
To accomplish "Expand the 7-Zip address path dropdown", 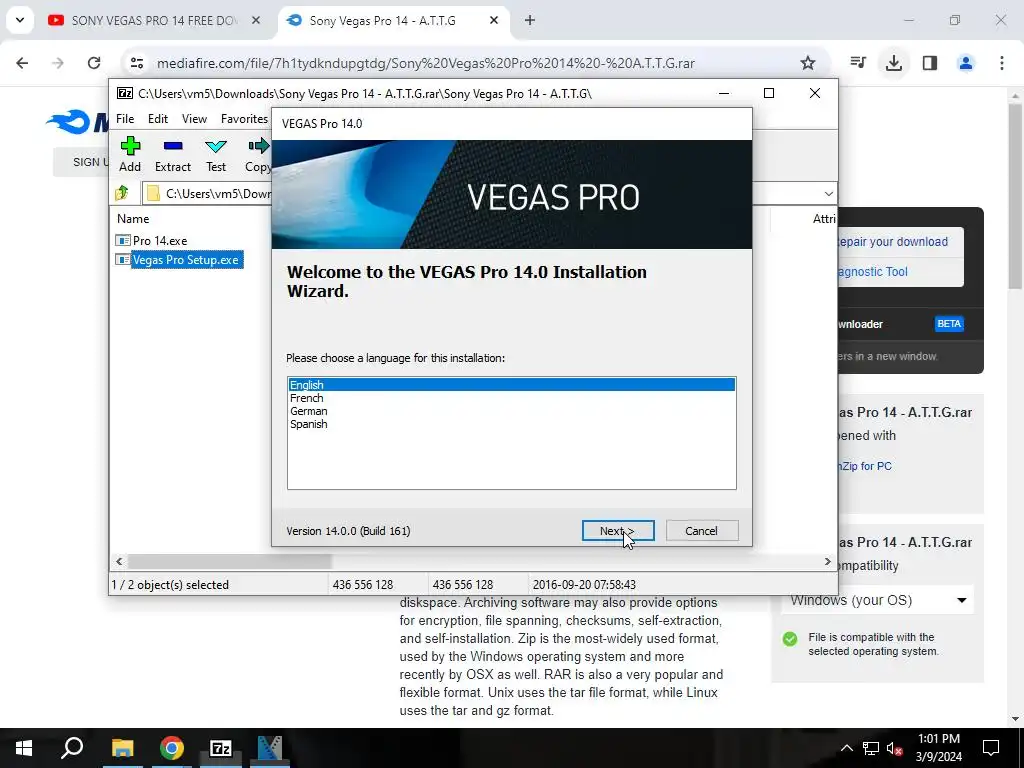I will [x=828, y=193].
